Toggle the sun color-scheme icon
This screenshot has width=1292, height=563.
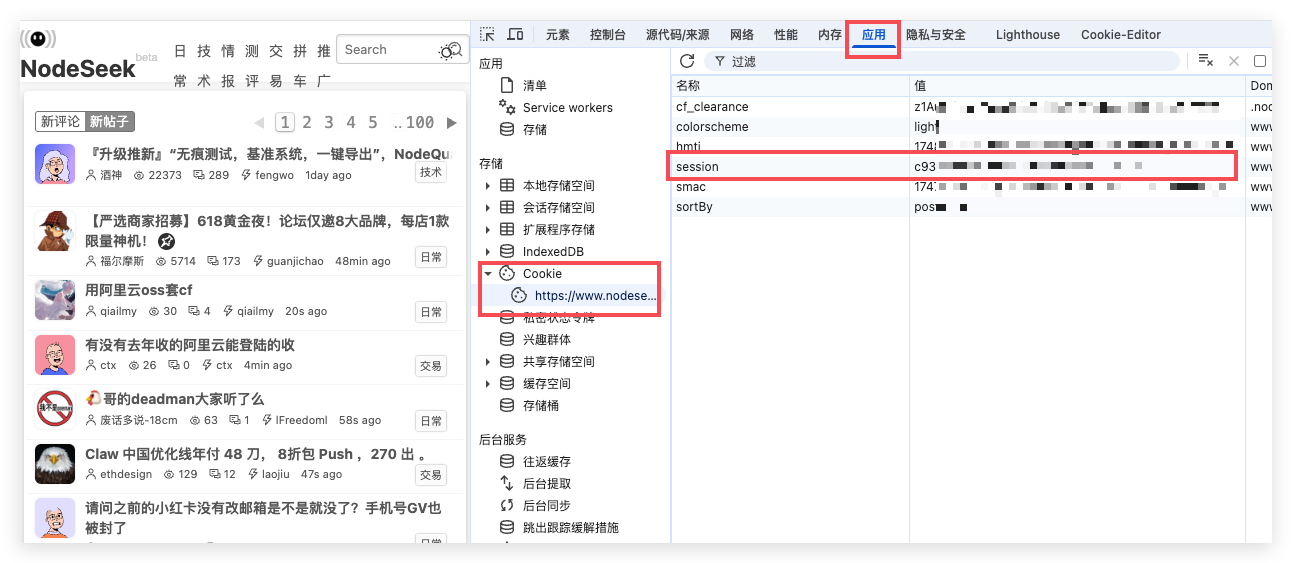coord(446,52)
